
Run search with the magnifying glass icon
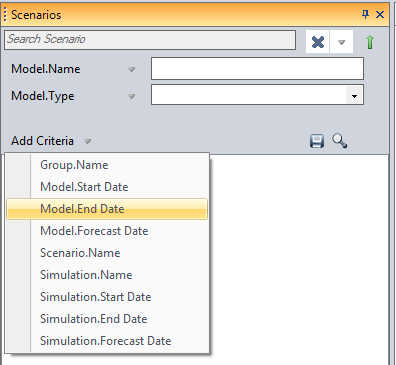coord(340,141)
